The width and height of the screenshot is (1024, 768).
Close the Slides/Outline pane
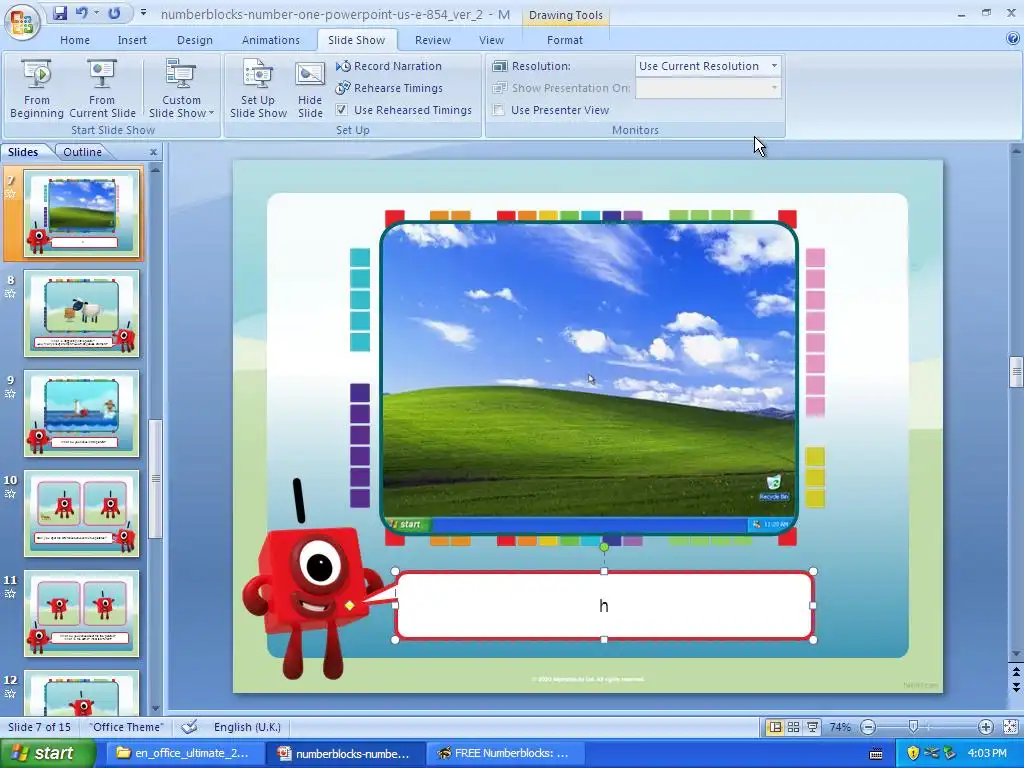tap(153, 152)
